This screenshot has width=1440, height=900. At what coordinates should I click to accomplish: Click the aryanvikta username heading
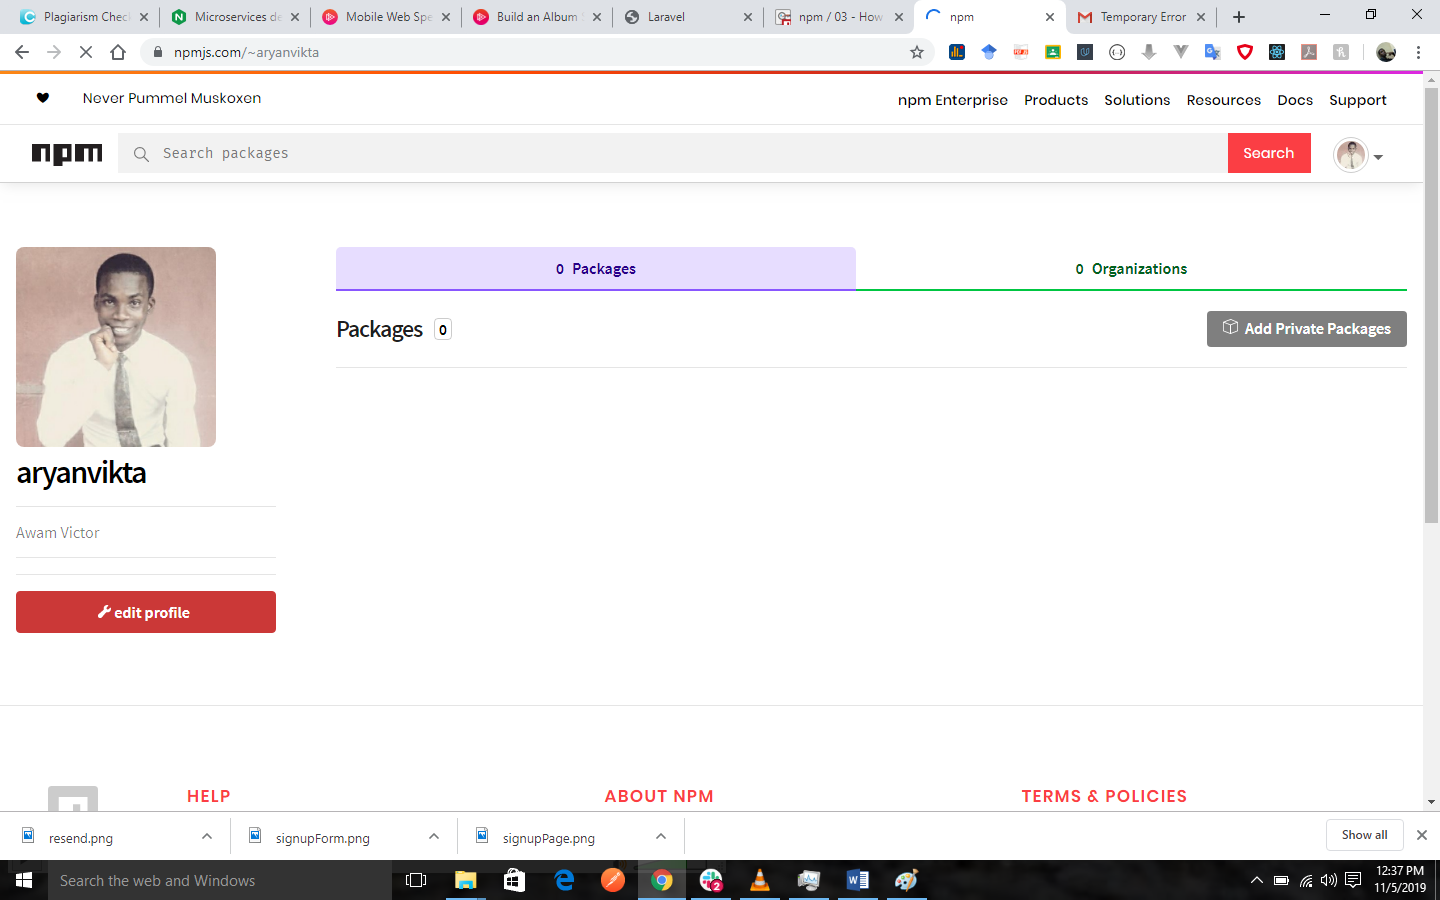pos(81,473)
